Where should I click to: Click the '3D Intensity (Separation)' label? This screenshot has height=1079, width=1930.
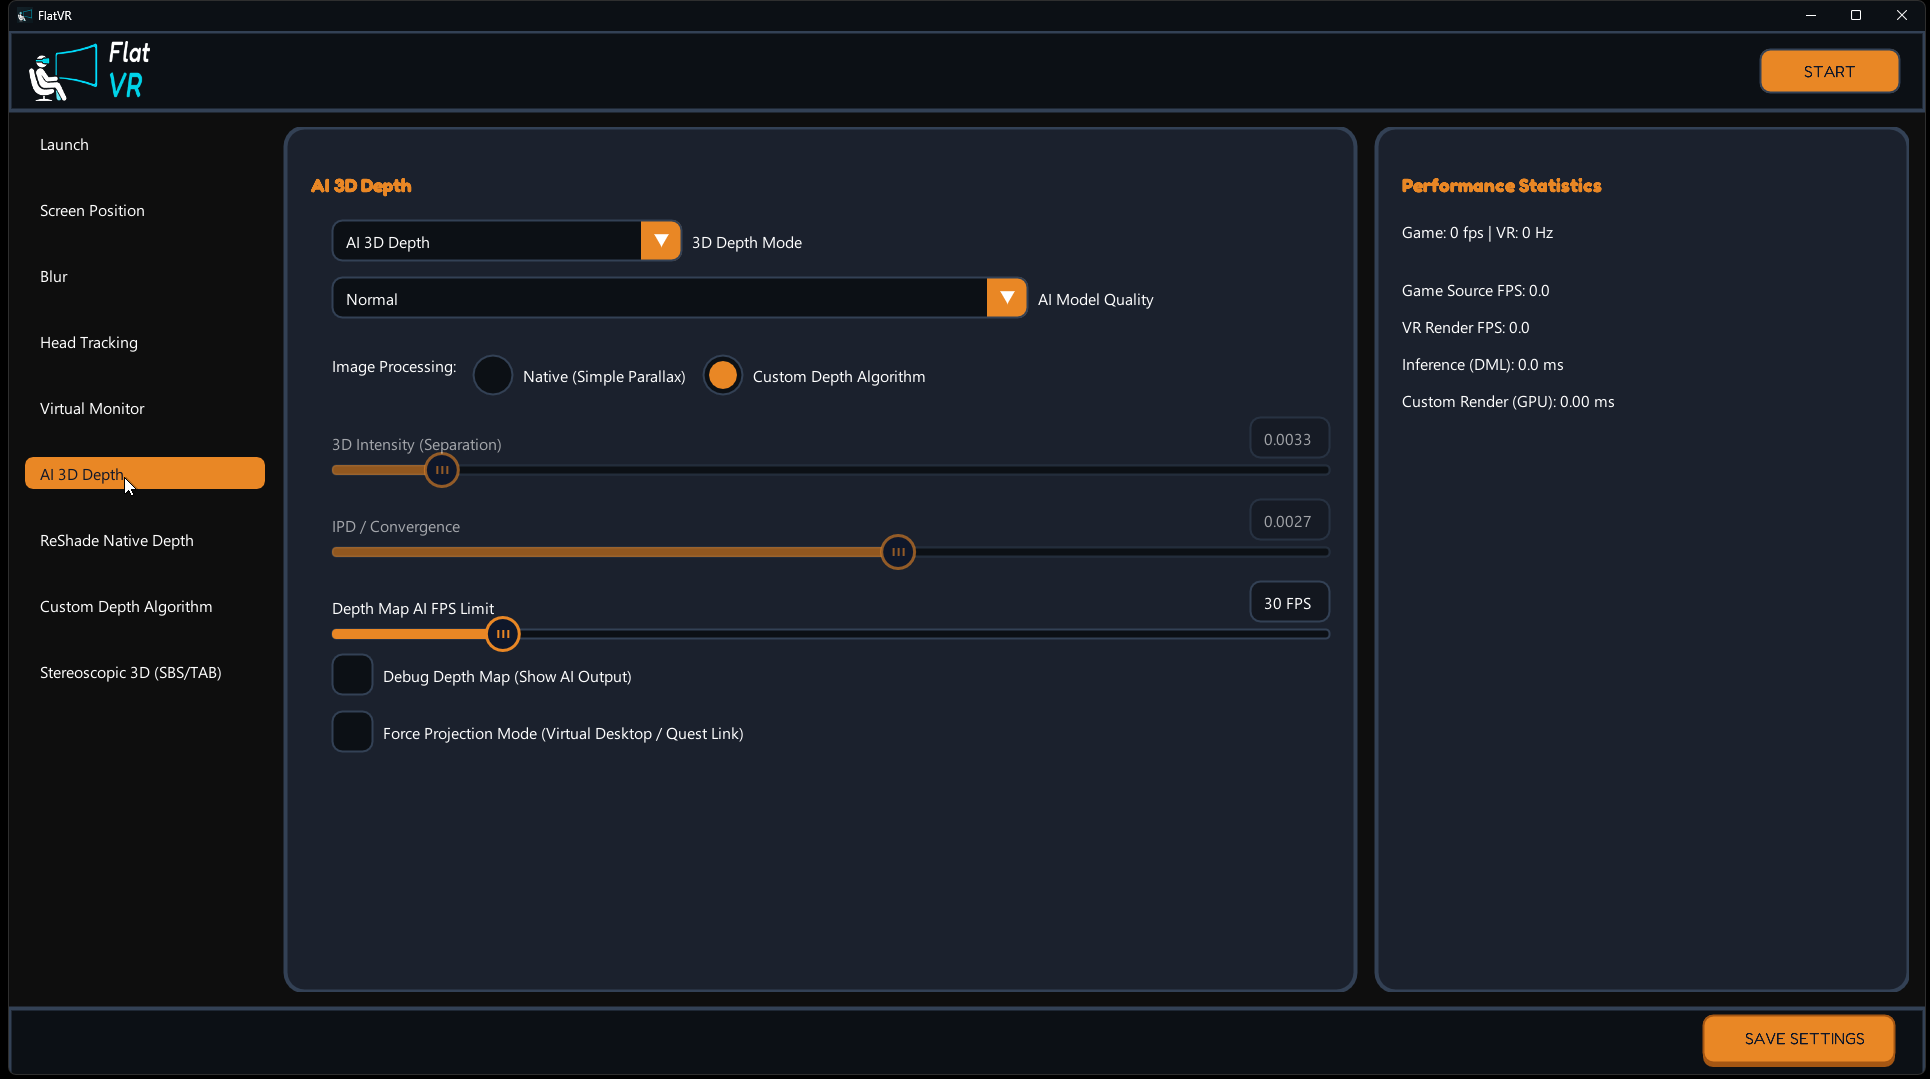417,444
